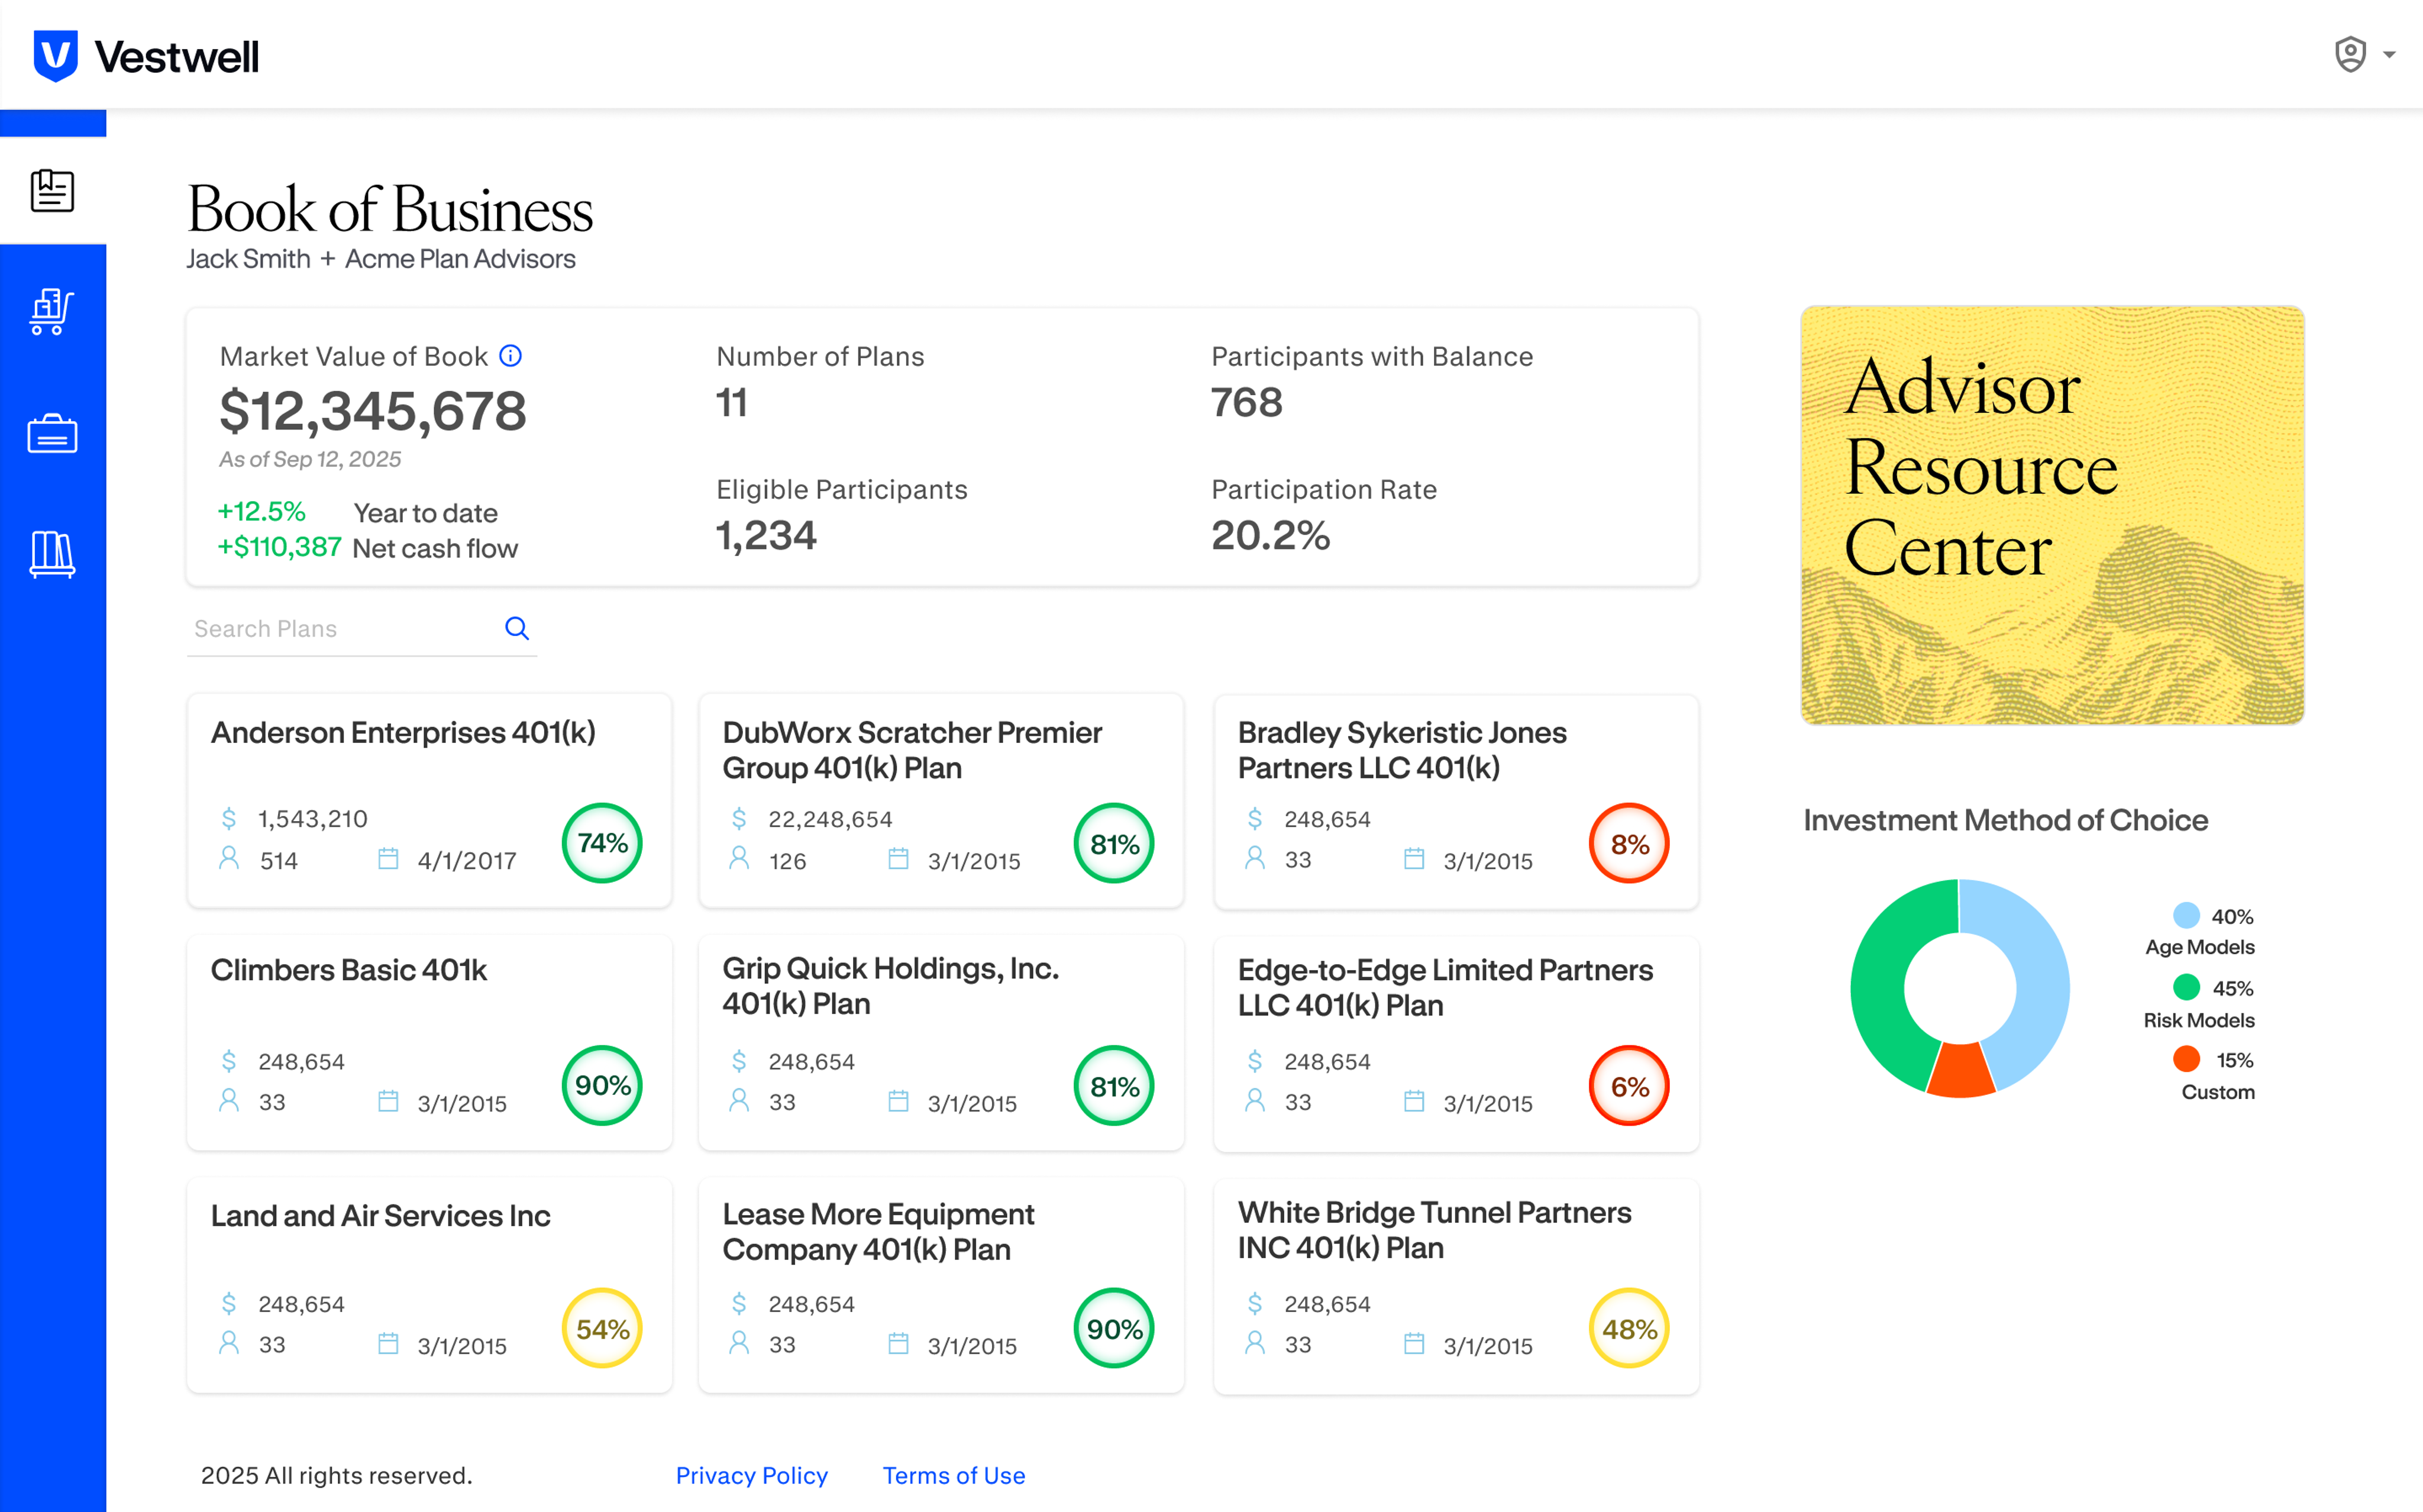
Task: Click the blue Age Models legend swatch
Action: [x=2186, y=915]
